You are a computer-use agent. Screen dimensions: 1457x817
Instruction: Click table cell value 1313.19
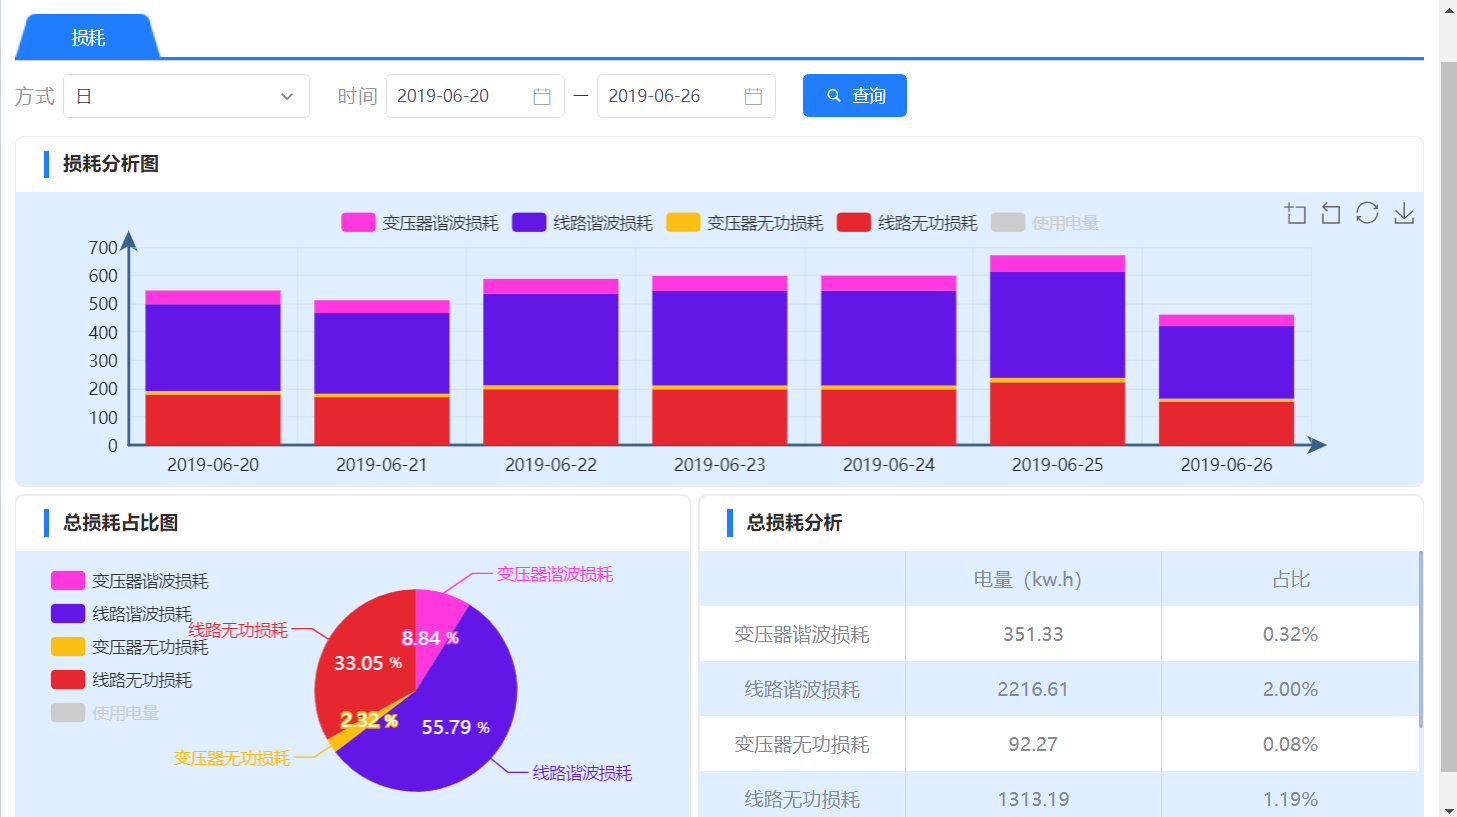1033,800
